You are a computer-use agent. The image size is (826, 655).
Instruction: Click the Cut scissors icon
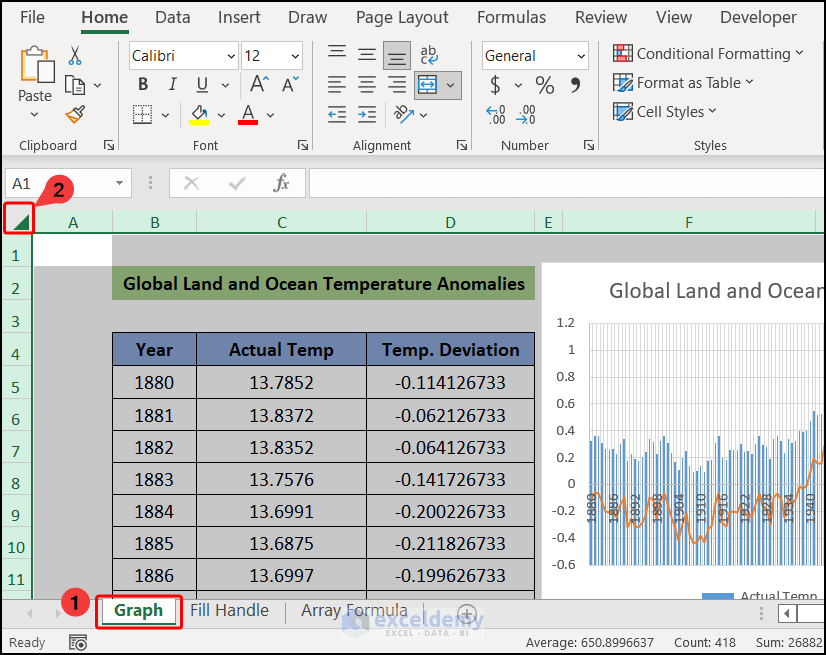coord(75,56)
